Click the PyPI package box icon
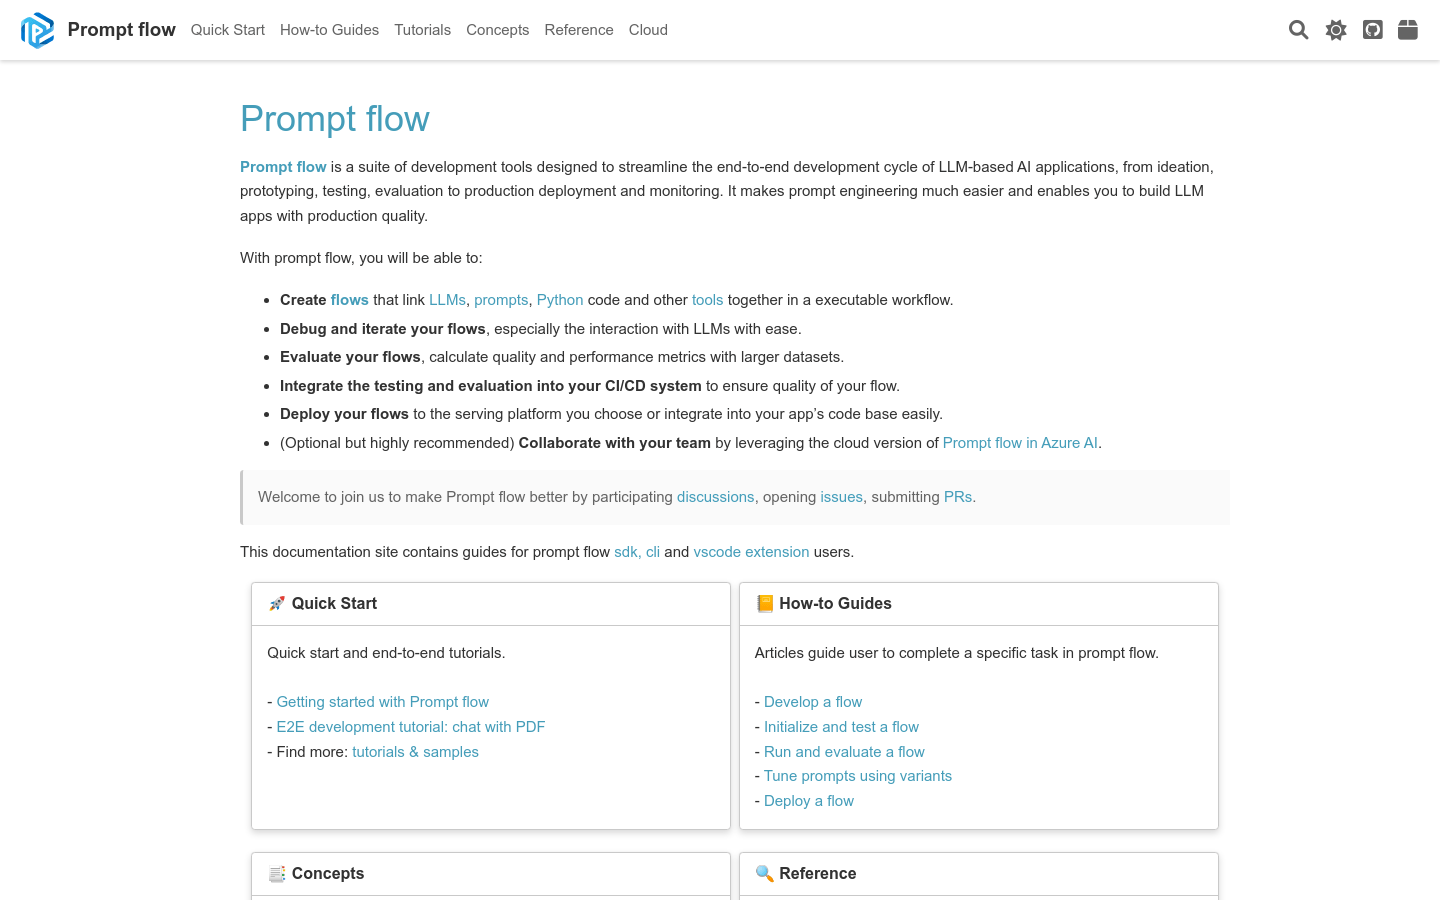Screen dimensions: 1440x900 click(1408, 30)
